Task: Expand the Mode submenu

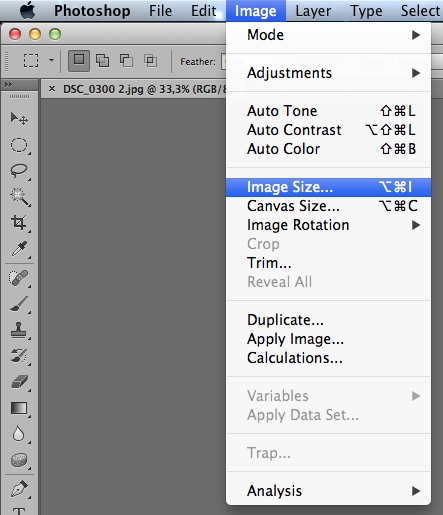Action: pyautogui.click(x=328, y=35)
